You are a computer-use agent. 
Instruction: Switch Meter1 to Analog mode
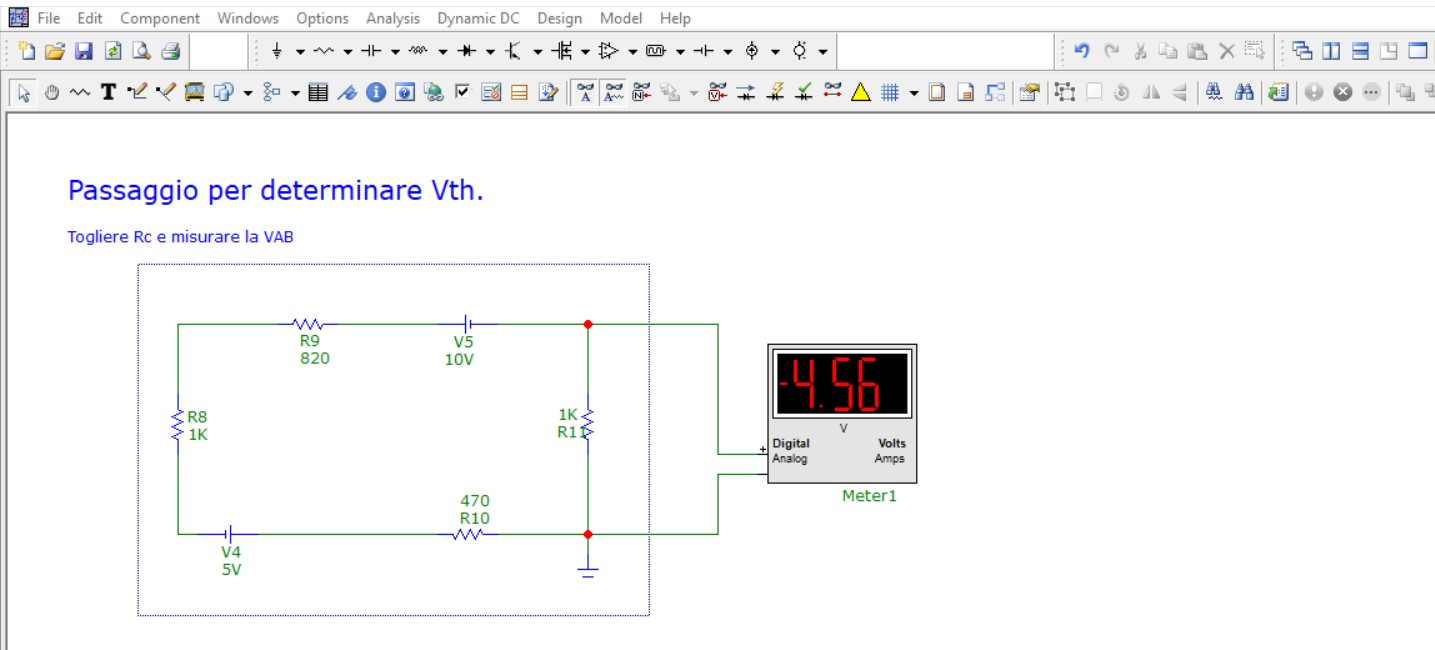(790, 459)
